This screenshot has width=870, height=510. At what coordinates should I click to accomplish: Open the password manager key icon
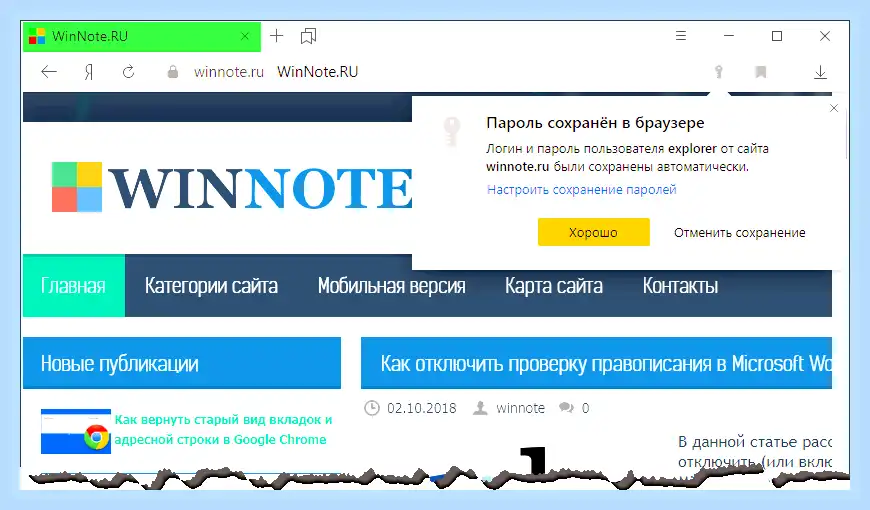719,72
